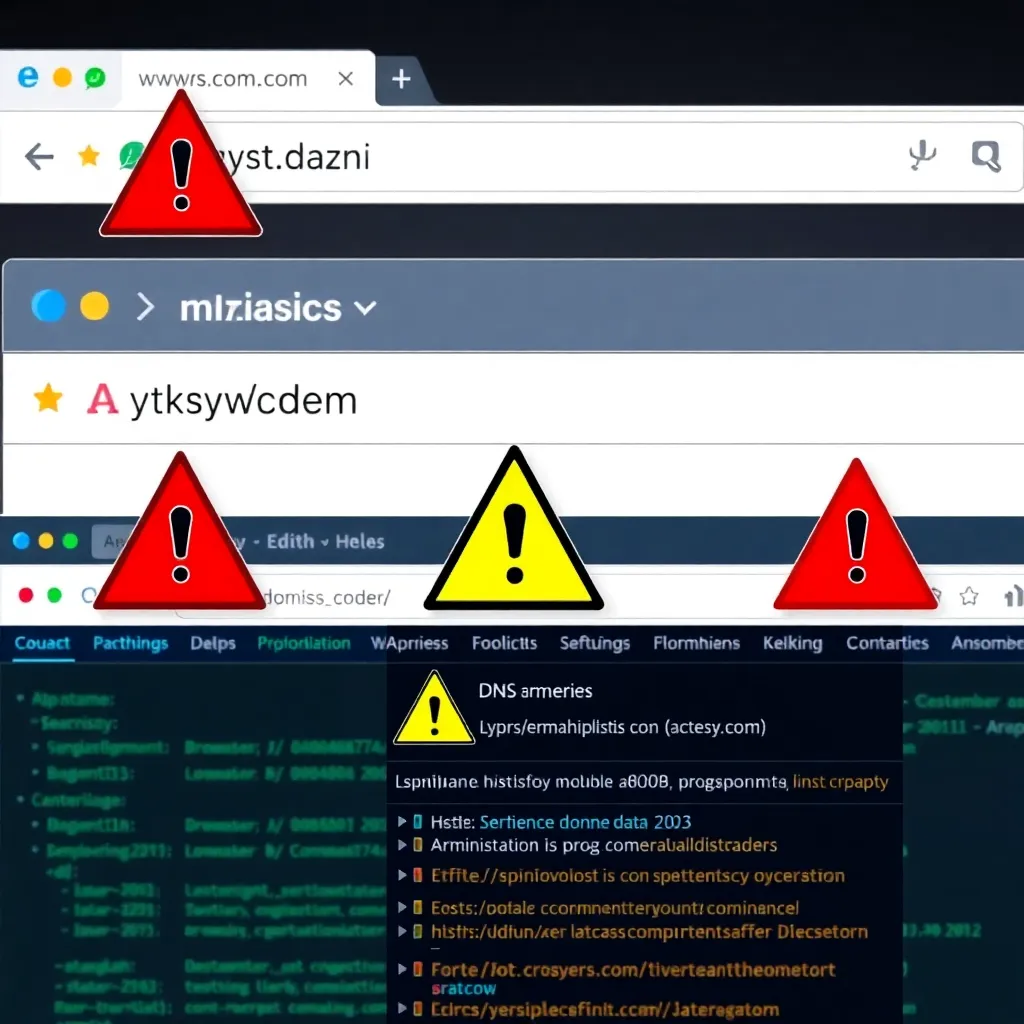
Task: Open a new tab with the plus button
Action: tap(401, 79)
